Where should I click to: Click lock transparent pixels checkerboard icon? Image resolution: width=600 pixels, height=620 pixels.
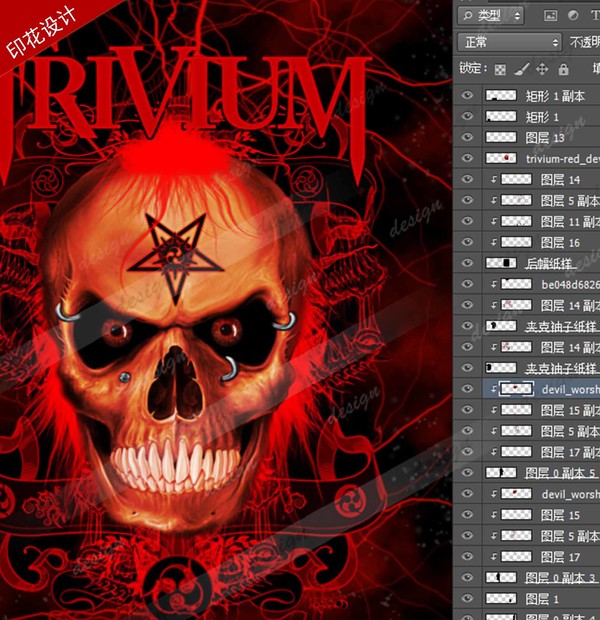point(500,70)
